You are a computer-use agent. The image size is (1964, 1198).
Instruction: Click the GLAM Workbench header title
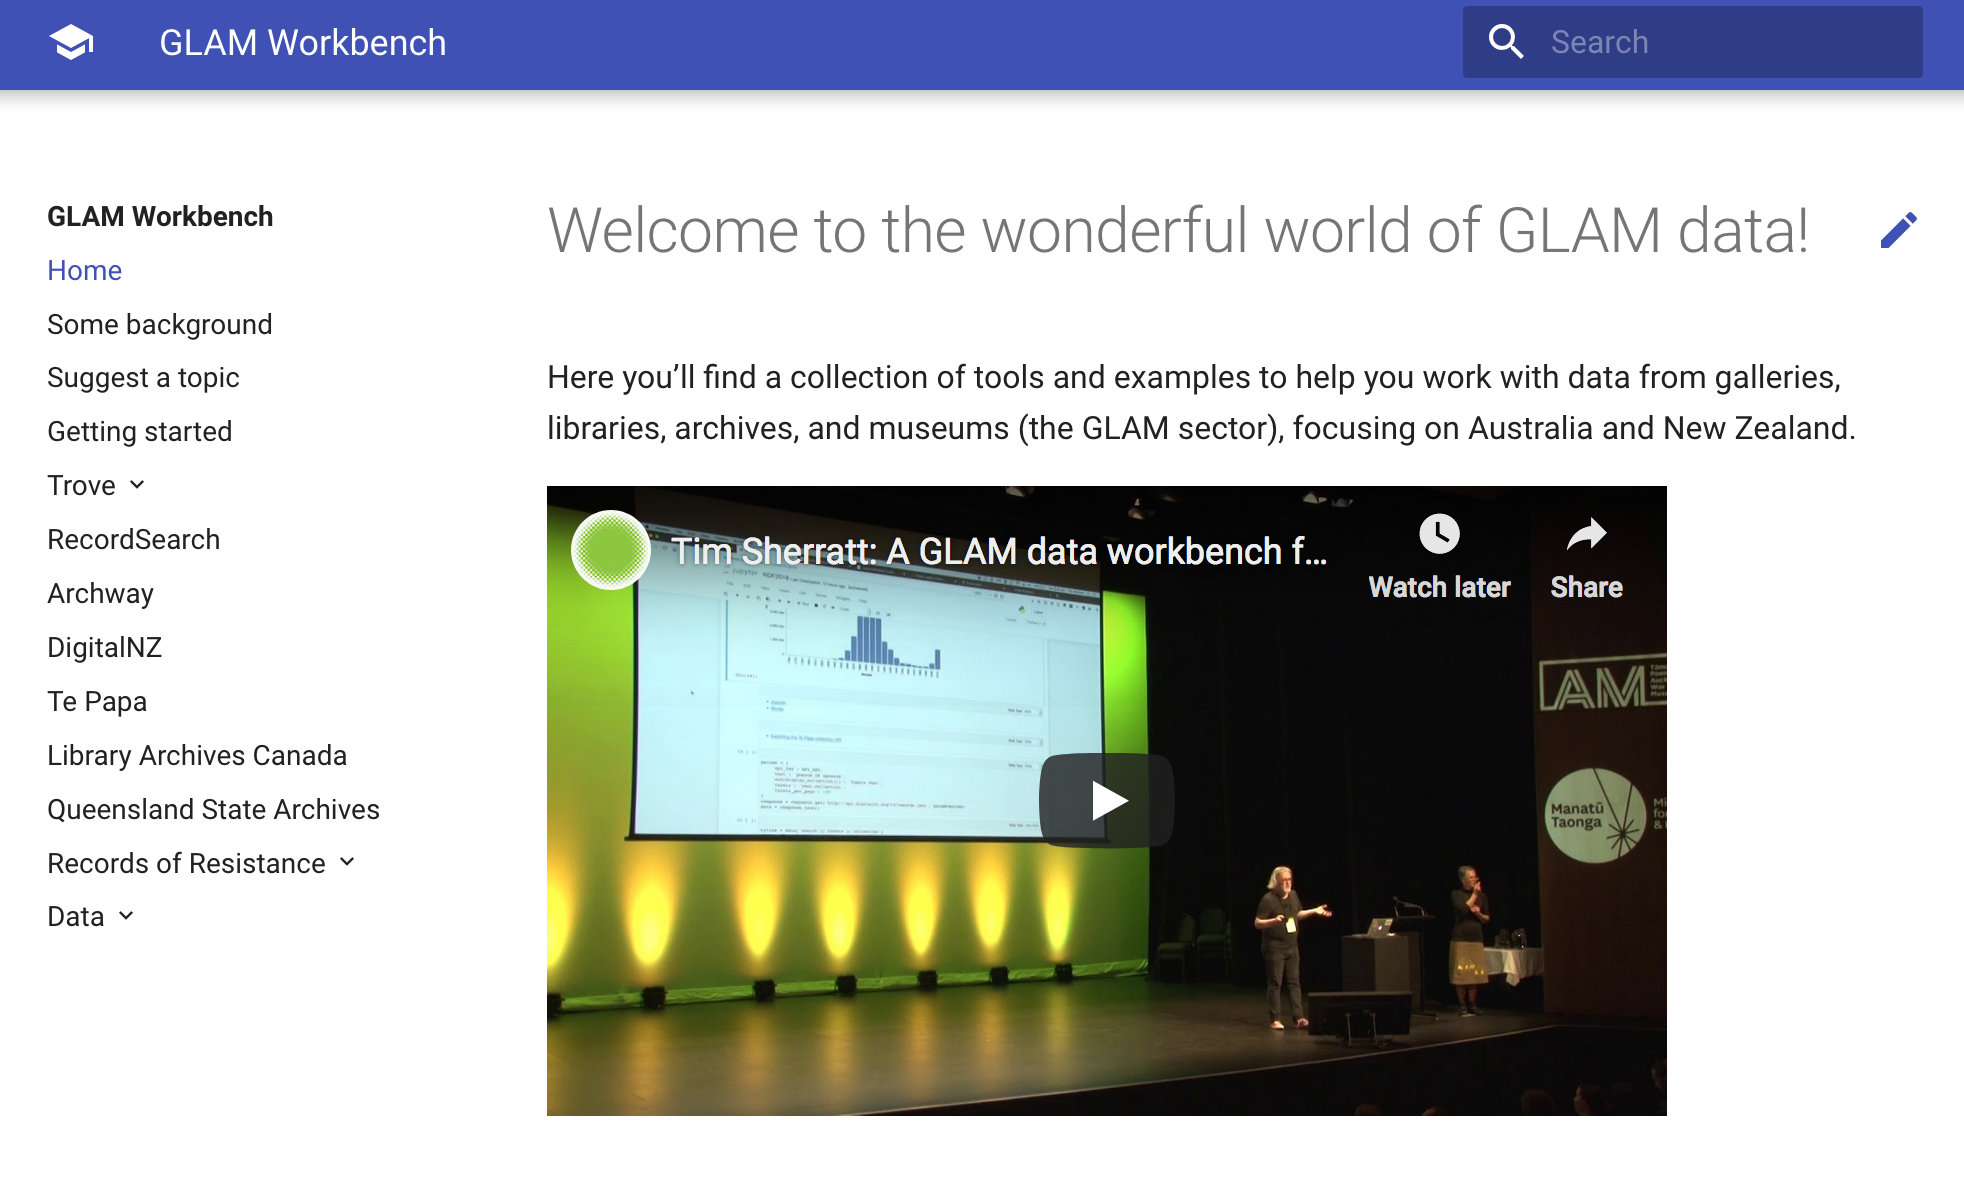(x=302, y=43)
